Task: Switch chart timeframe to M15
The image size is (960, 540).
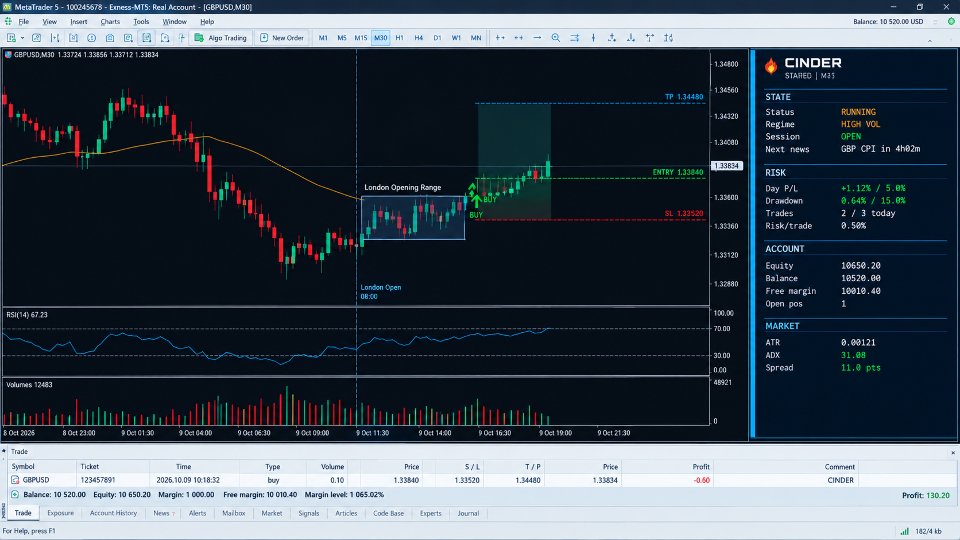Action: 361,38
